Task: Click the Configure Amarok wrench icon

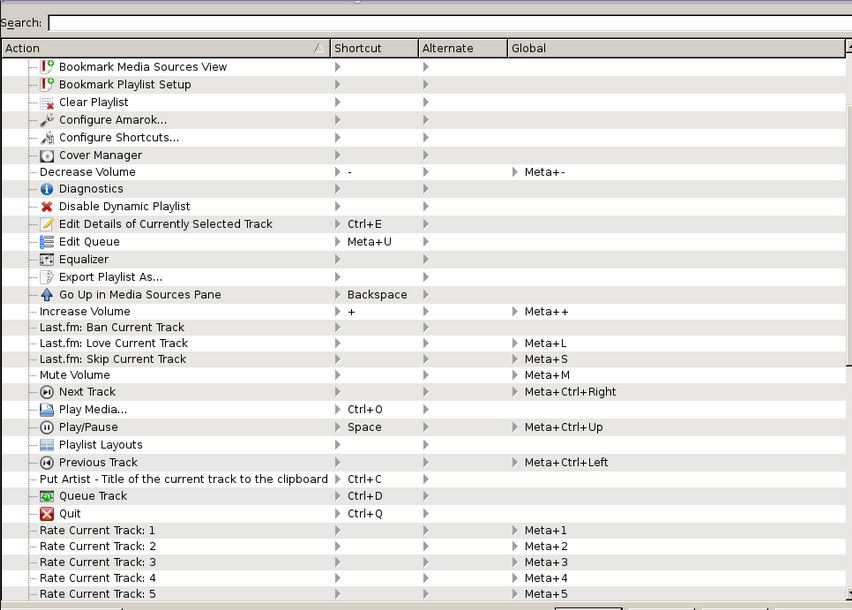Action: (47, 120)
